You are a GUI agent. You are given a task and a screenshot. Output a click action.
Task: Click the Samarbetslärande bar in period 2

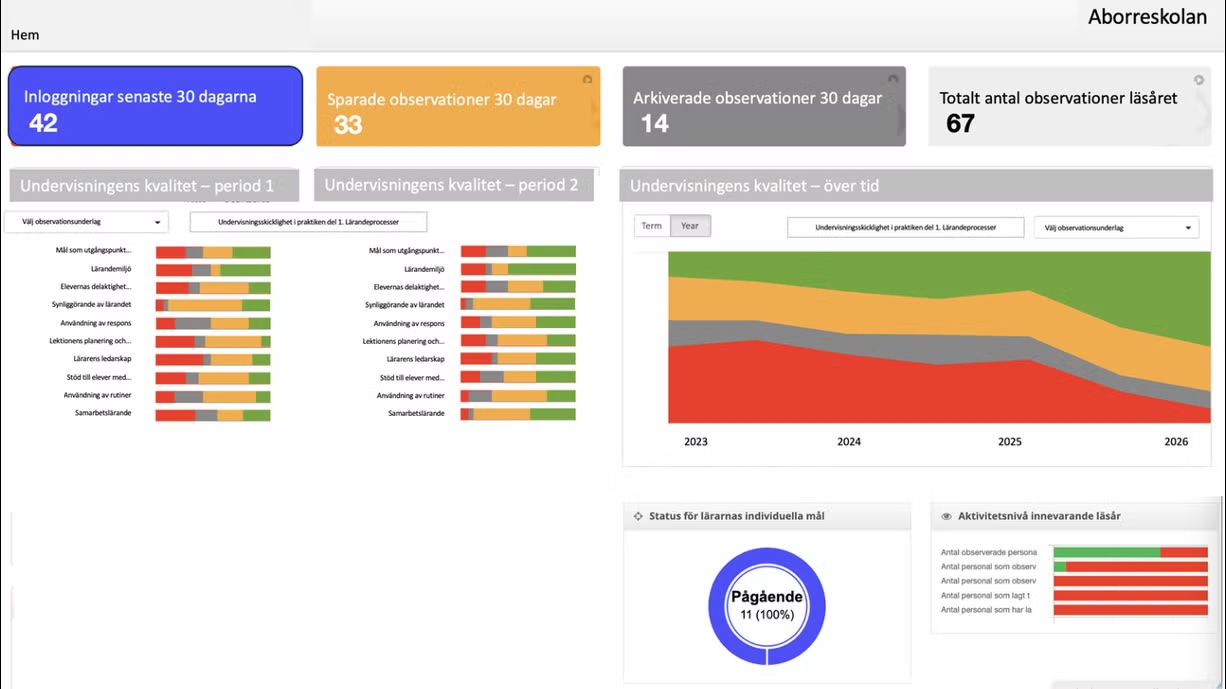(x=517, y=414)
